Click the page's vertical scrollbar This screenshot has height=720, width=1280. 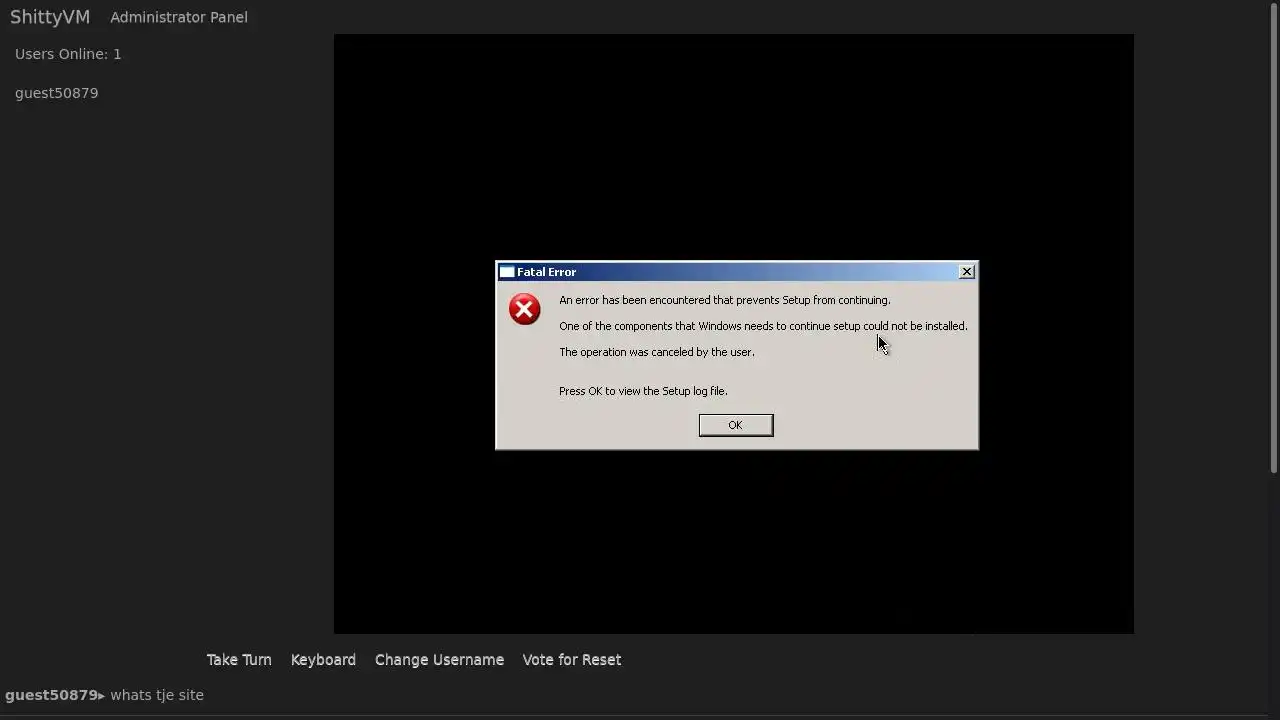pos(1274,237)
